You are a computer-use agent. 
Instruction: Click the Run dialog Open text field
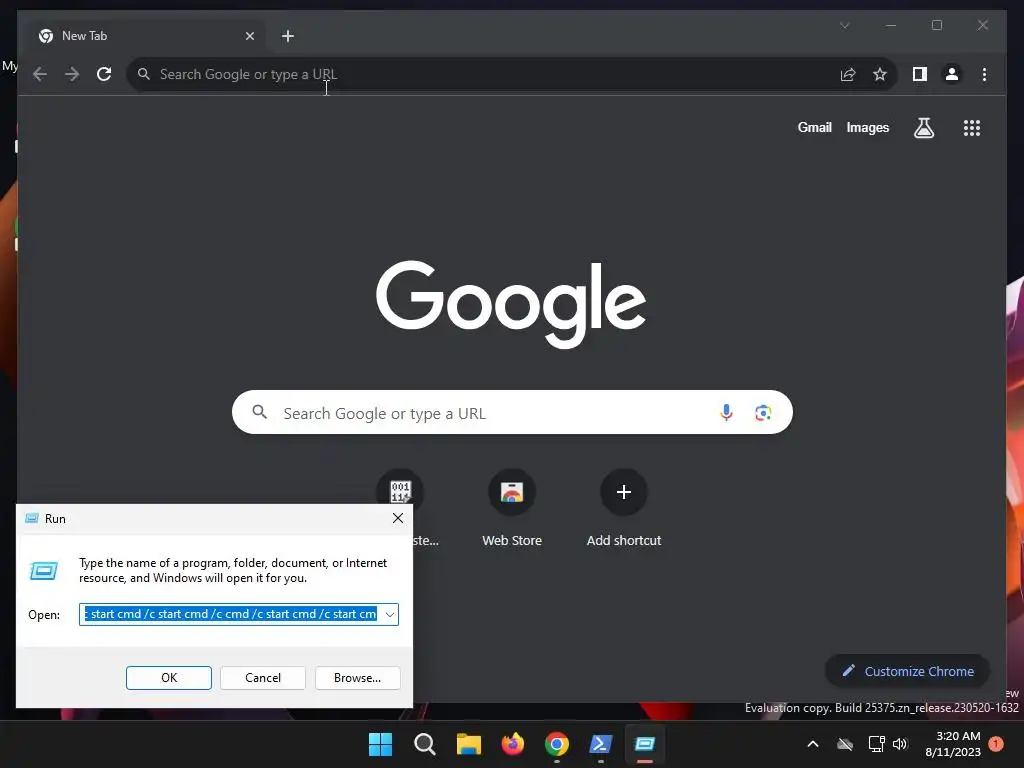(x=231, y=614)
